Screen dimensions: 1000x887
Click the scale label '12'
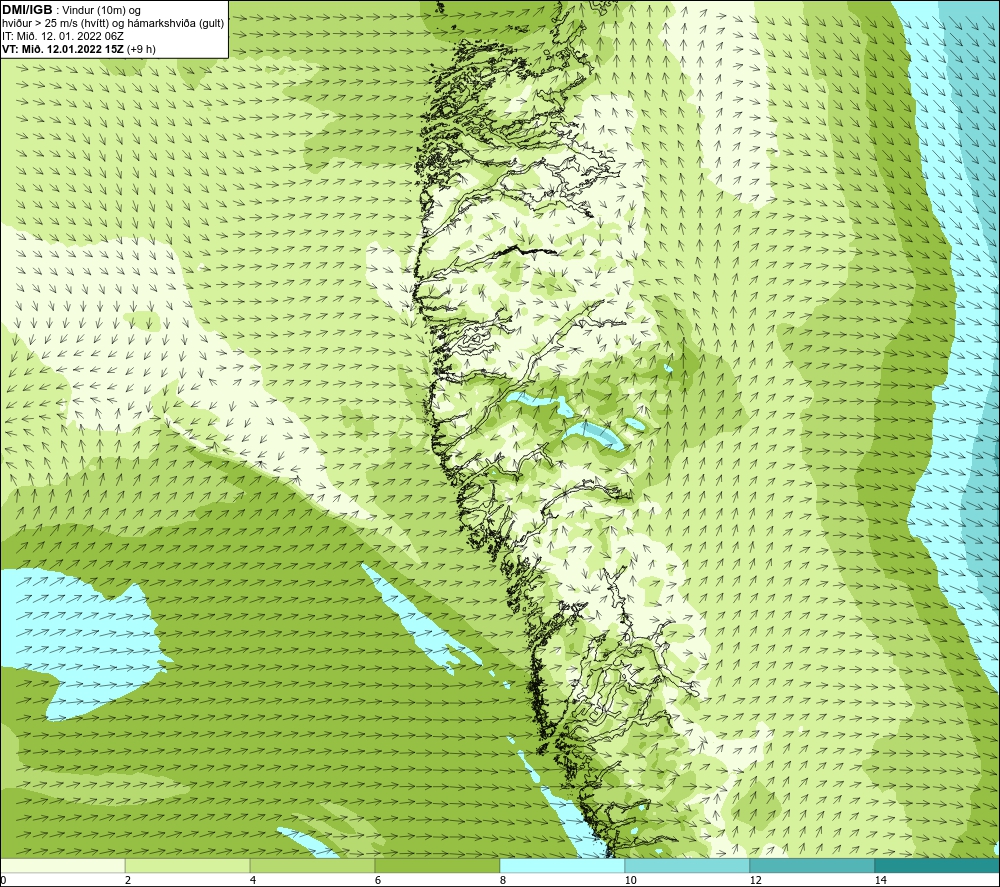[x=755, y=881]
